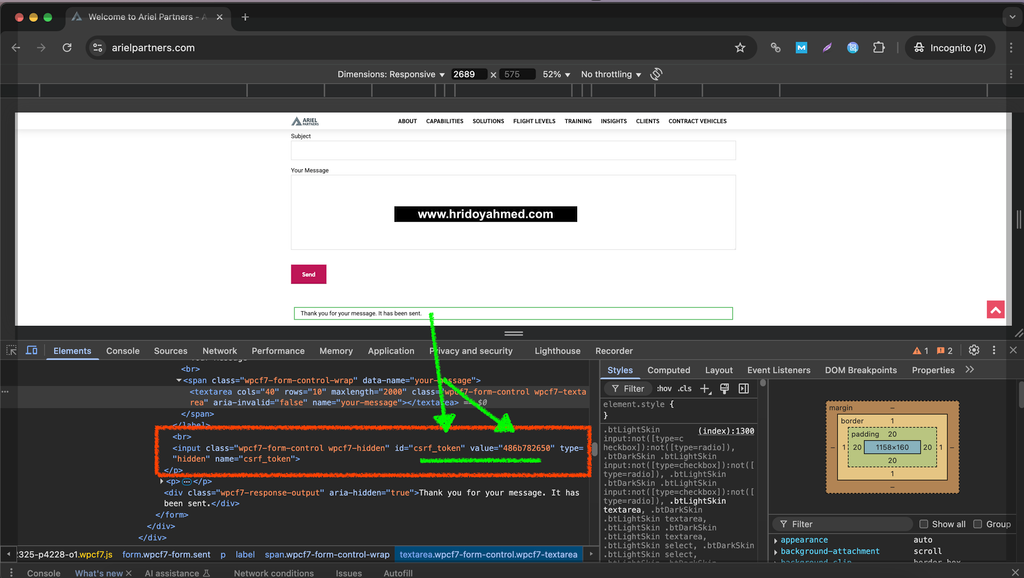Open the Event Listeners tab
This screenshot has height=578, width=1024.
click(x=778, y=370)
